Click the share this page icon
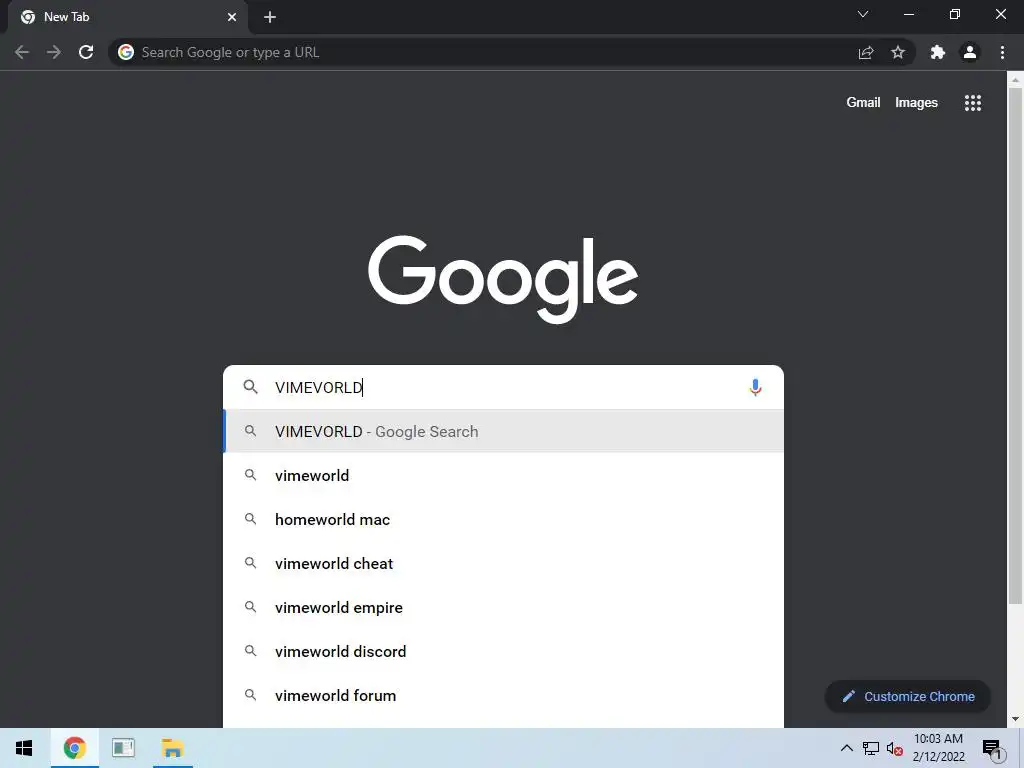 (x=866, y=52)
